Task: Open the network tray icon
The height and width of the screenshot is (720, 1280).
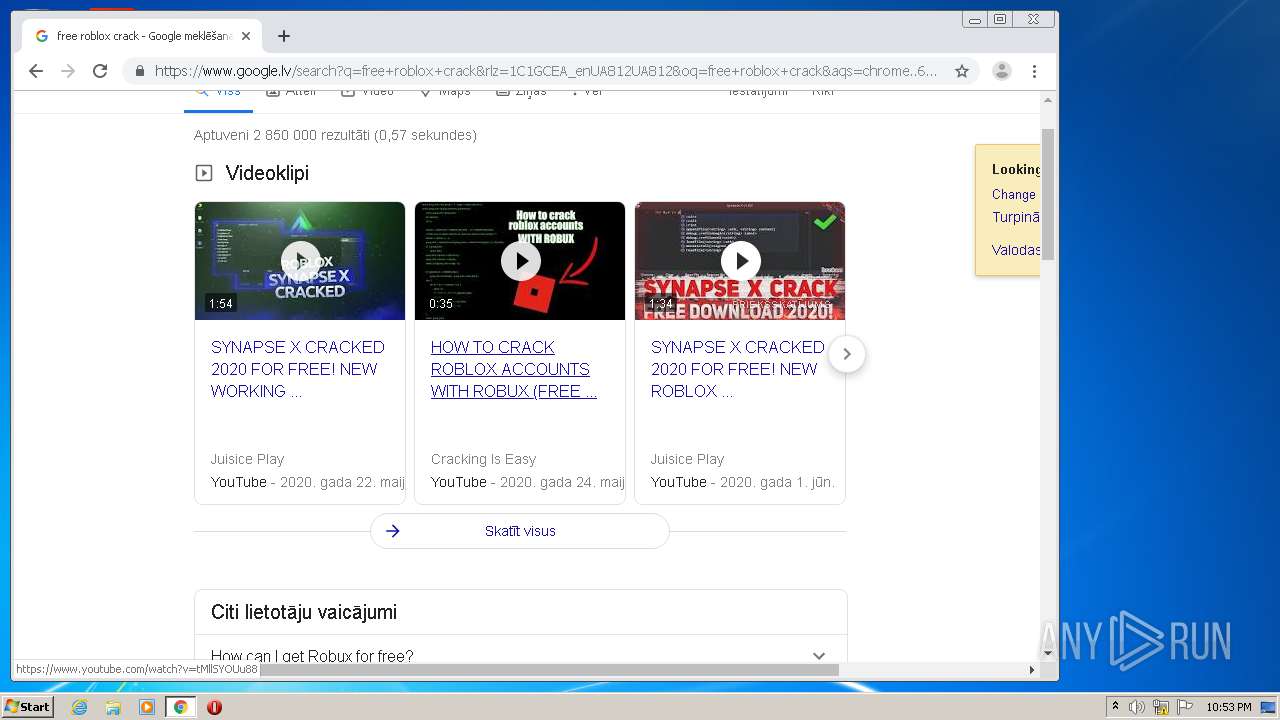Action: pos(1161,707)
